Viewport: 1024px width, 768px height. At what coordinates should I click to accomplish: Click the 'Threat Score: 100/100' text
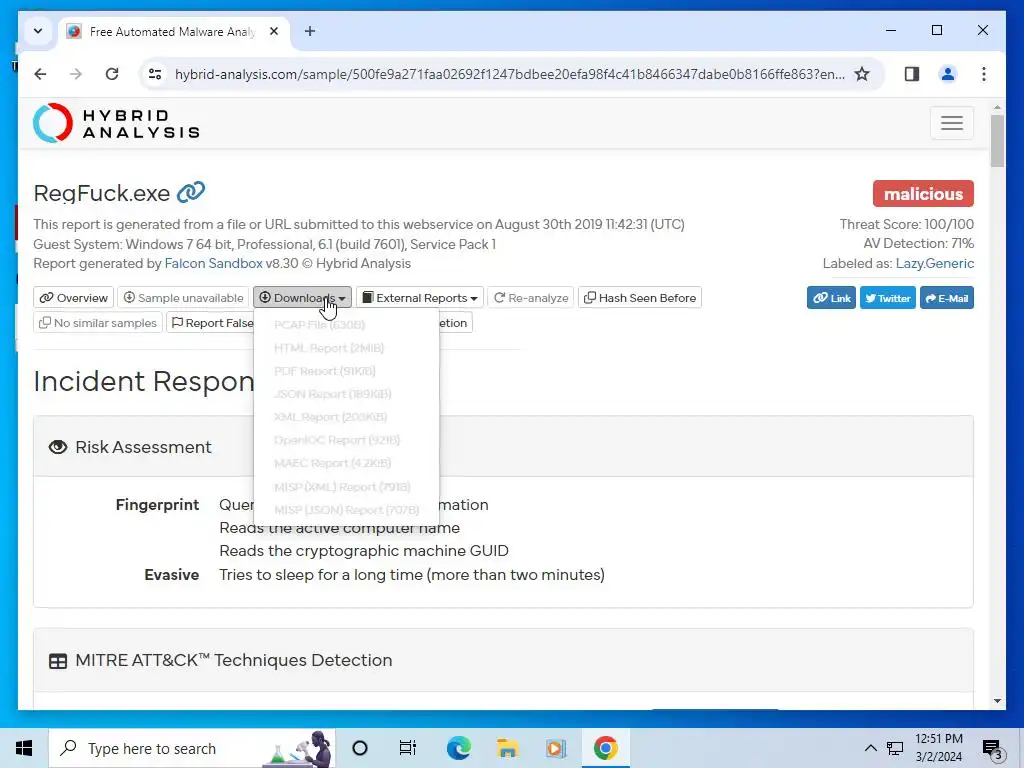coord(906,224)
